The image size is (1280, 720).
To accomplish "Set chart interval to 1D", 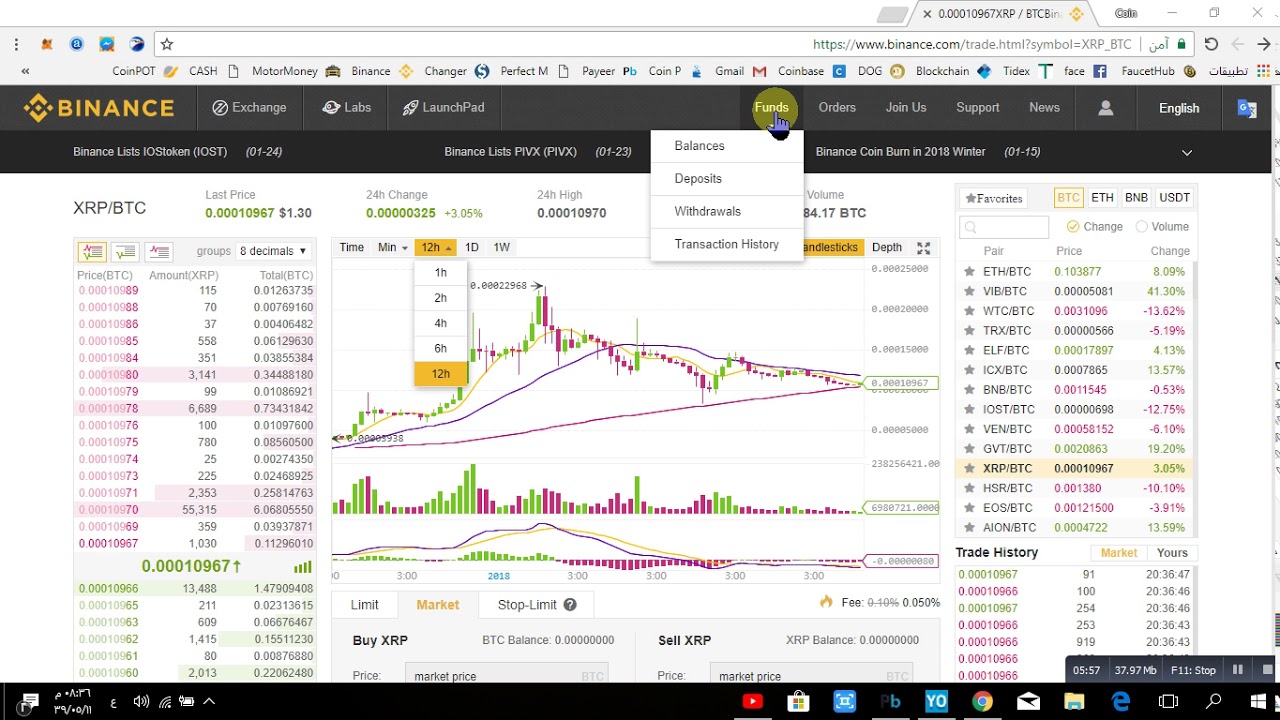I will tap(471, 247).
